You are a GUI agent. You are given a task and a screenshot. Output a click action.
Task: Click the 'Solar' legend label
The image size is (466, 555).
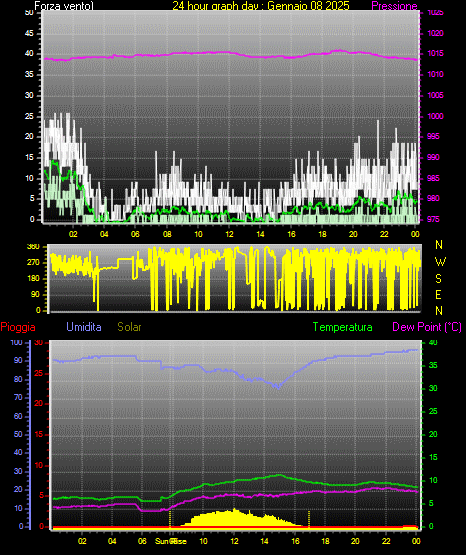(x=129, y=327)
